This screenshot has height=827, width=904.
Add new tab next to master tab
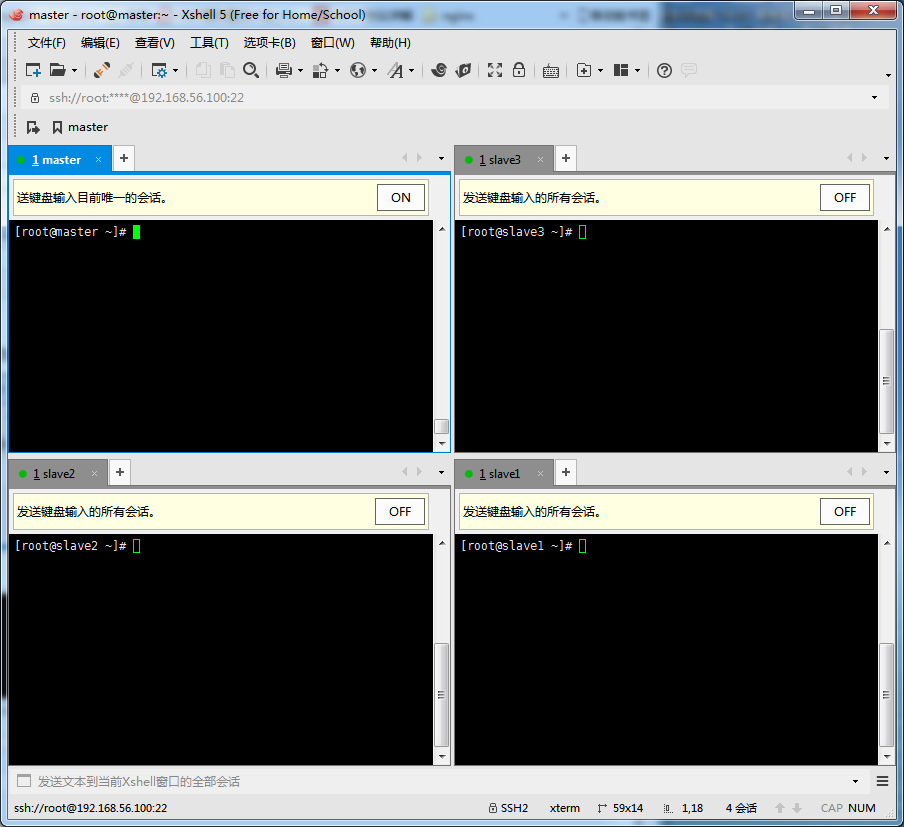point(124,158)
